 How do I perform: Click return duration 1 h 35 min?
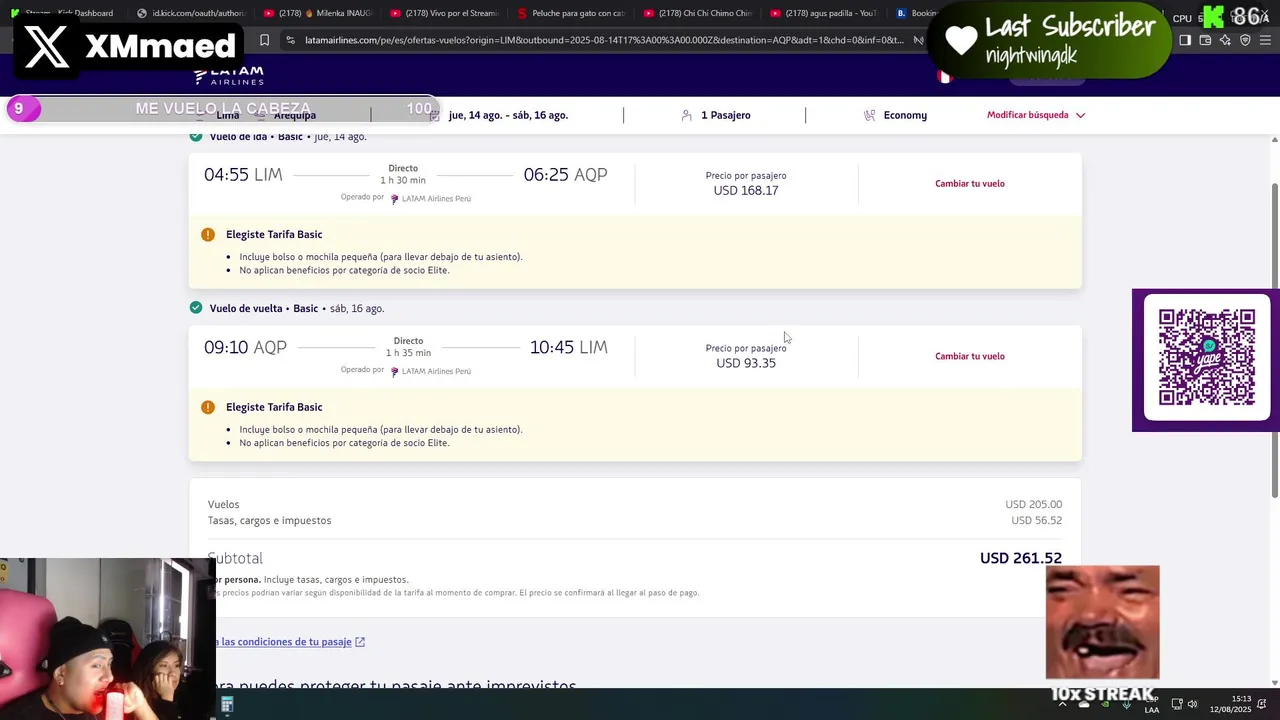click(x=408, y=353)
